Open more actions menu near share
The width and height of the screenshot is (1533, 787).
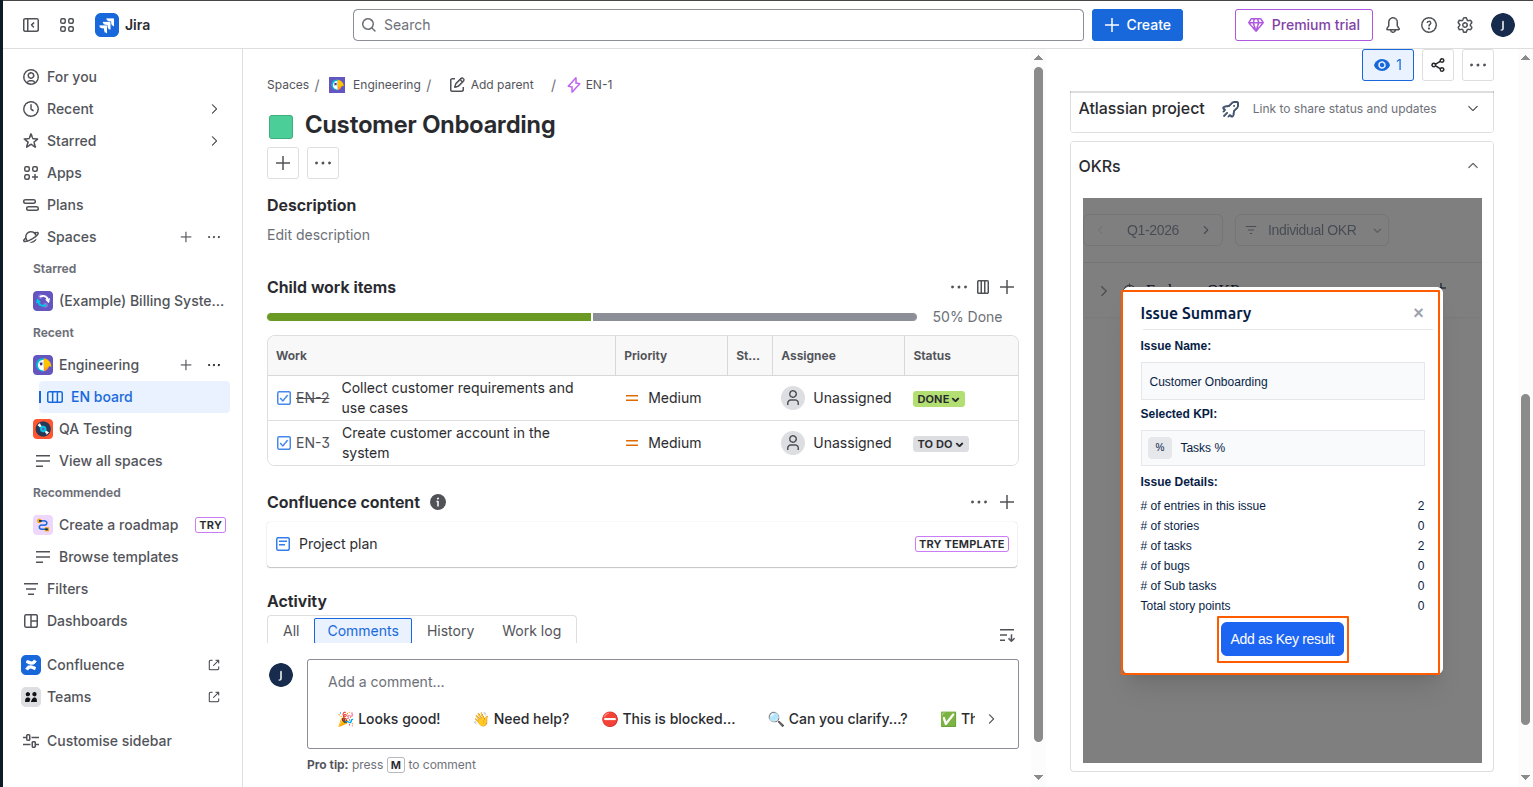pos(1478,65)
